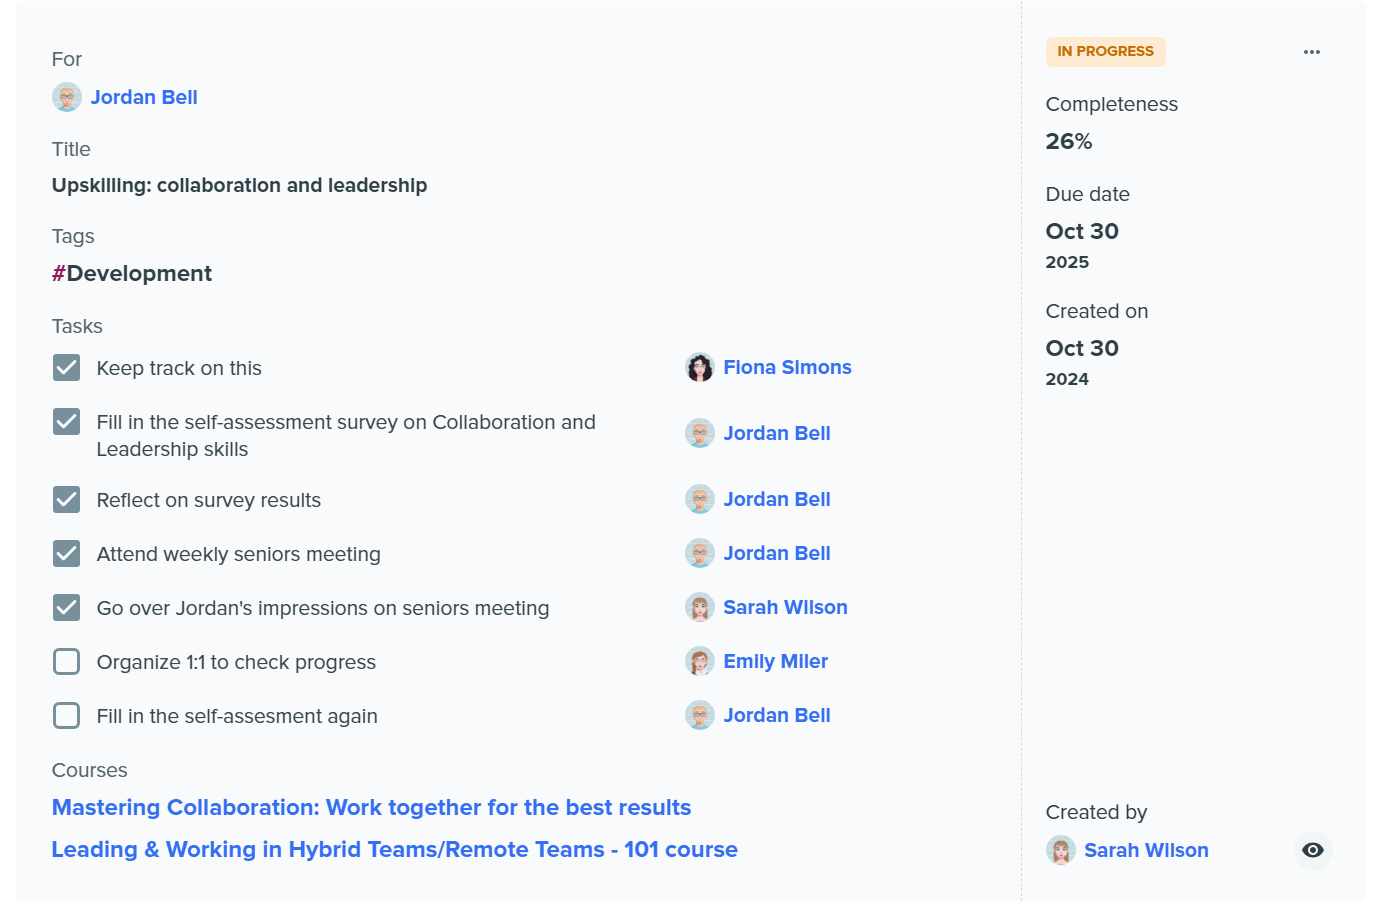Open the more options ellipsis menu
Viewport: 1373px width, 907px height.
1311,51
